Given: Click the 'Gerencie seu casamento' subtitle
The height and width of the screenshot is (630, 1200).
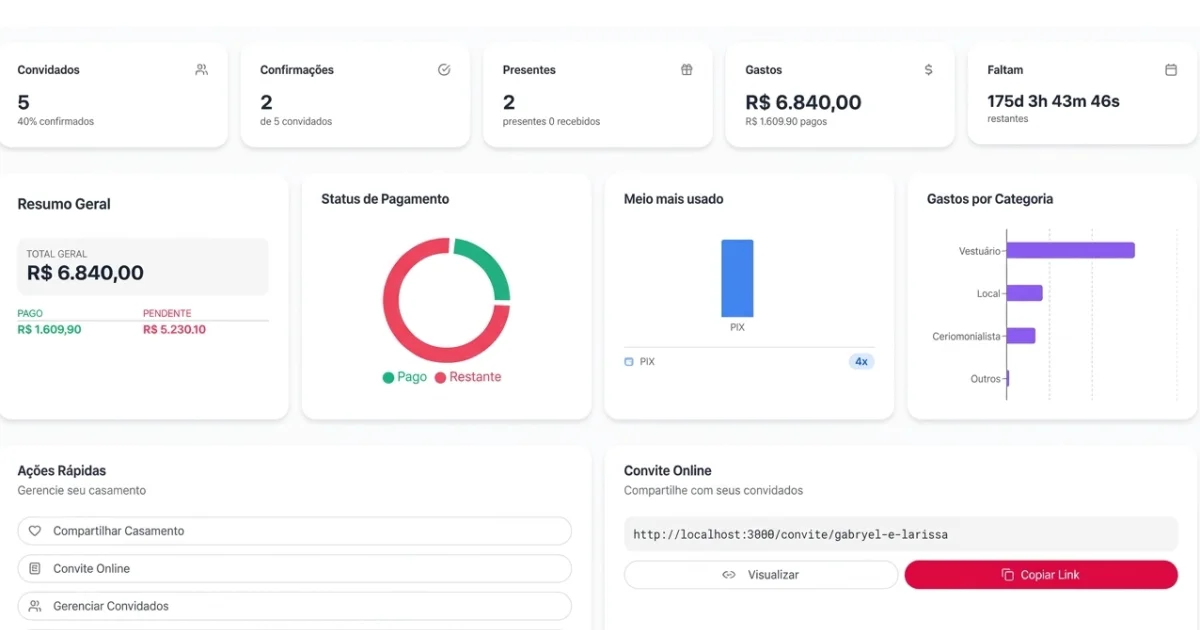Looking at the screenshot, I should (x=82, y=491).
